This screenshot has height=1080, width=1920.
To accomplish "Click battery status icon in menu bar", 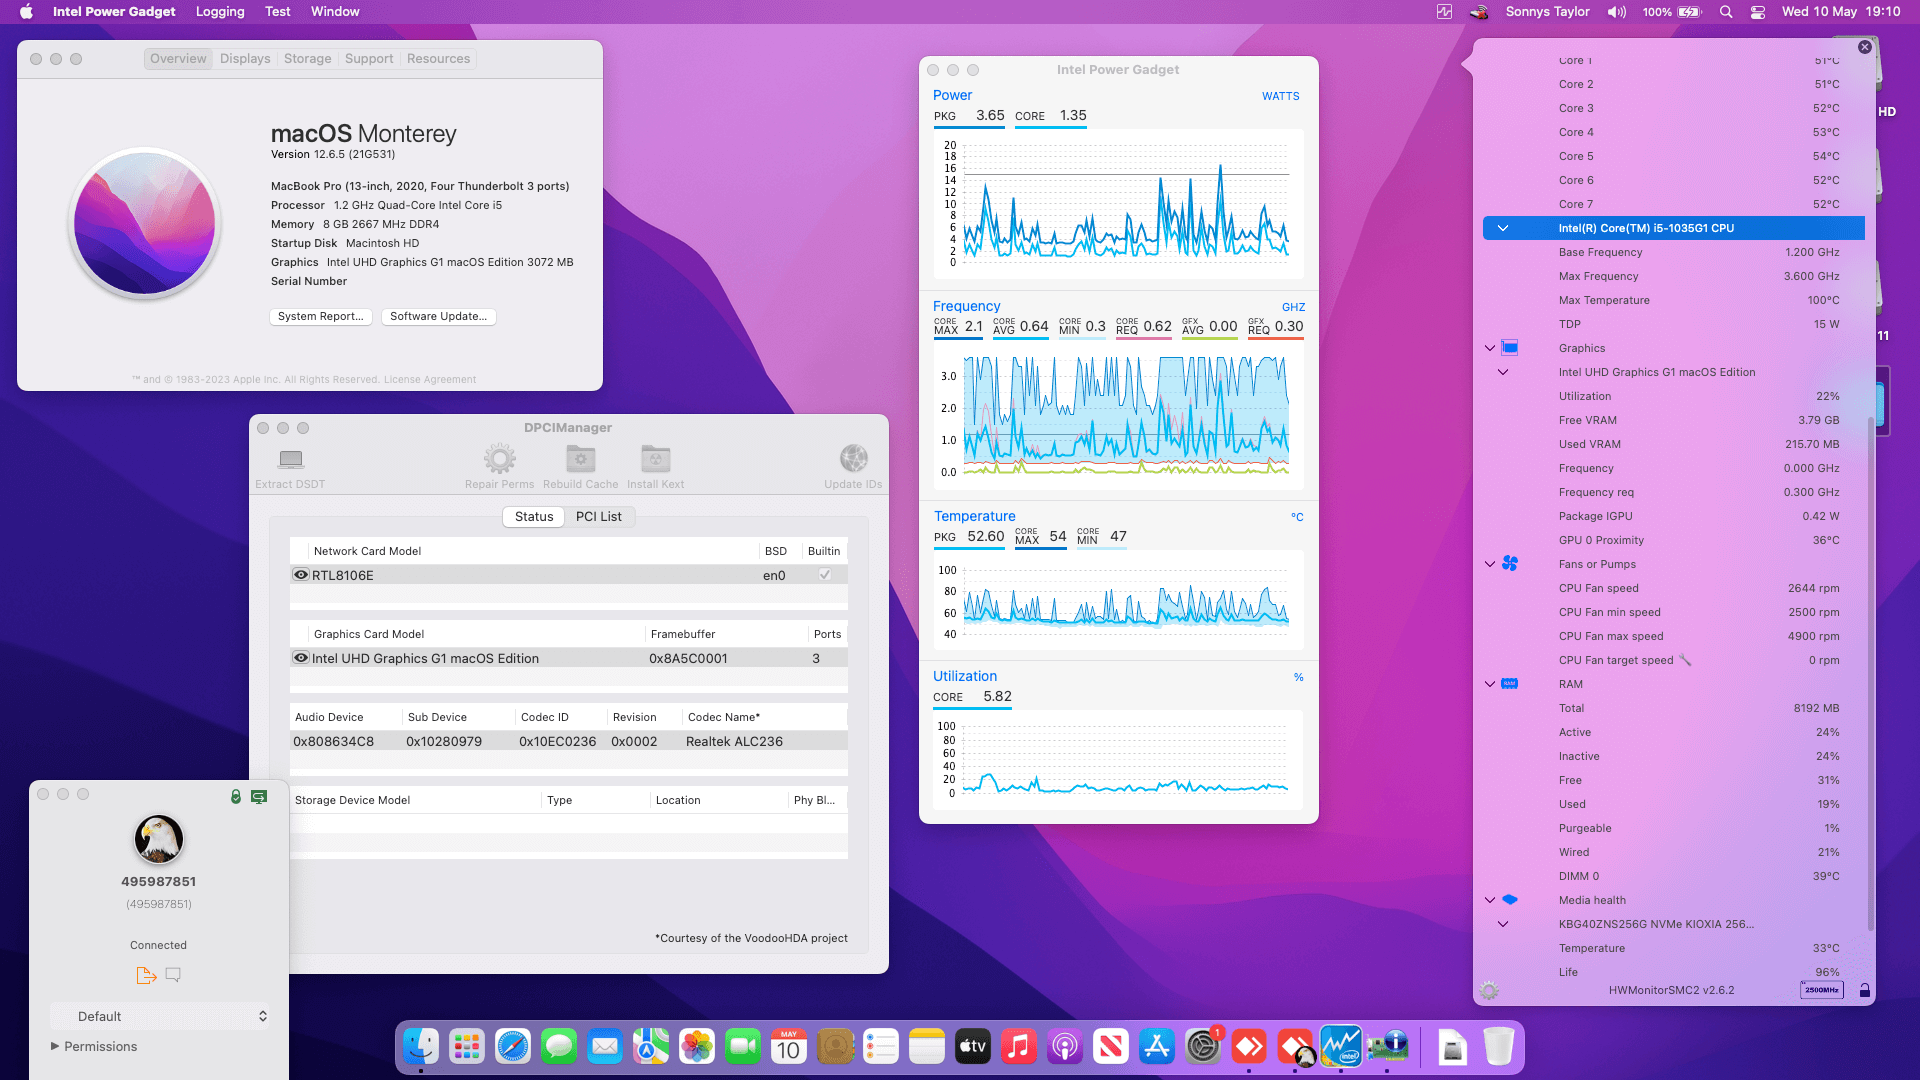I will (x=1690, y=12).
